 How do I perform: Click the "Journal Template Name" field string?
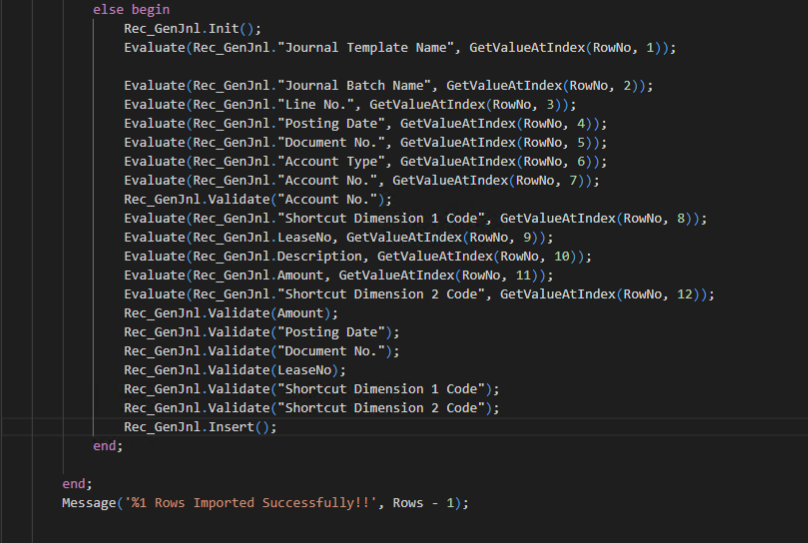click(x=354, y=48)
